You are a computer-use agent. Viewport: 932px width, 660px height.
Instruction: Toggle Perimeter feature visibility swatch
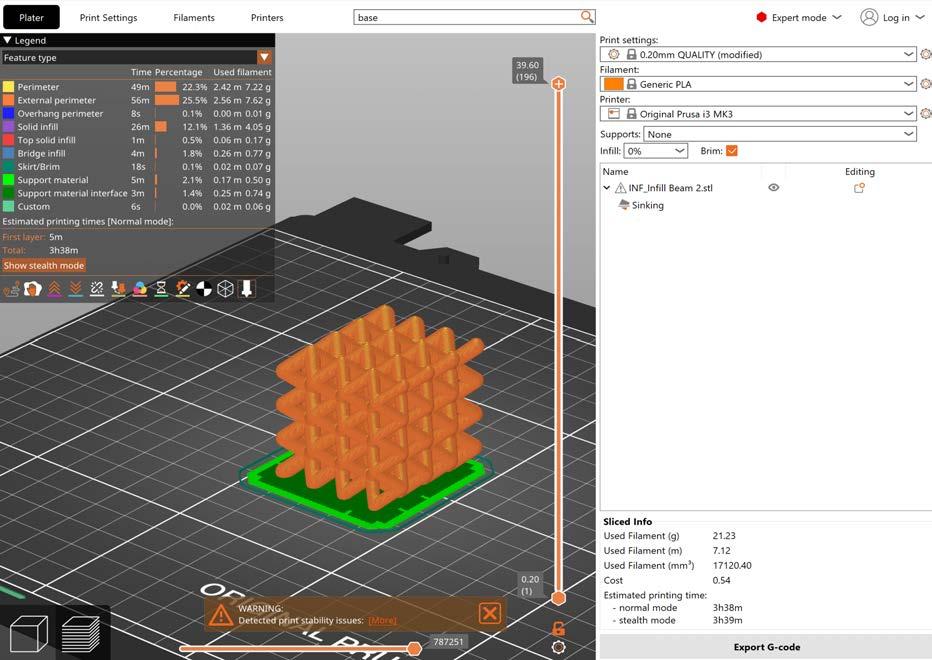(x=8, y=87)
